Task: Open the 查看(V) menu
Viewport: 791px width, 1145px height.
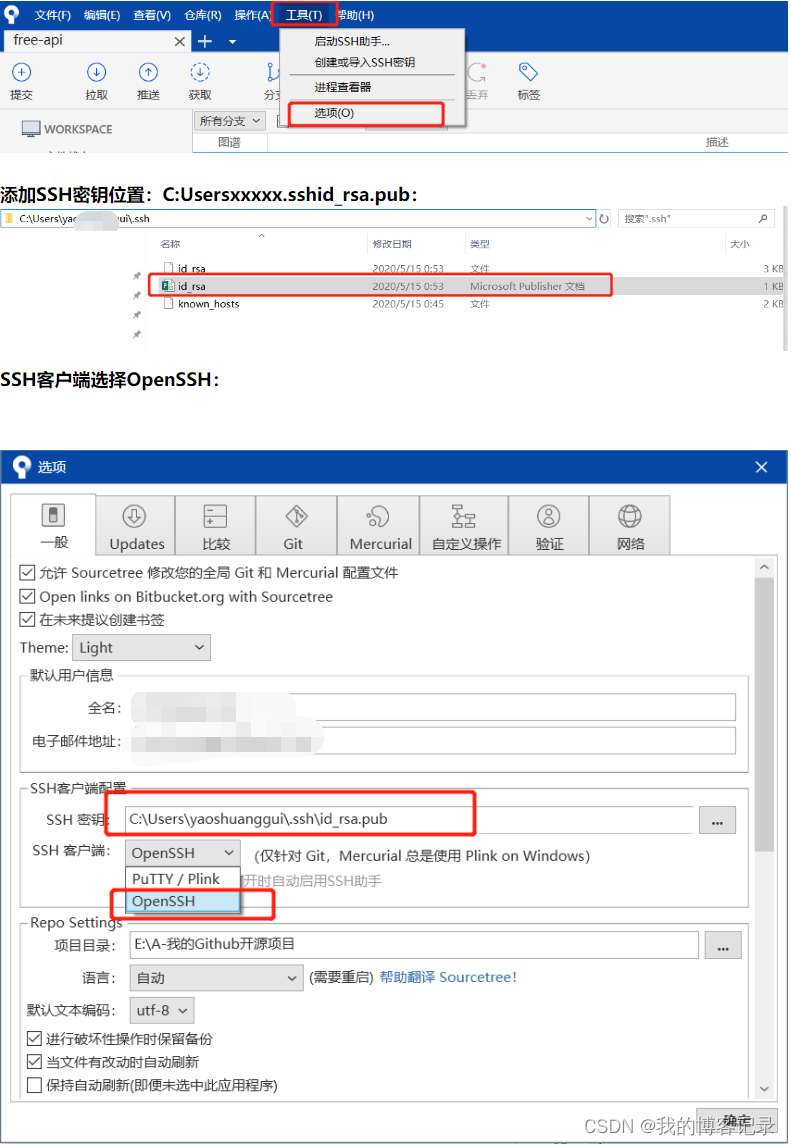Action: [x=152, y=15]
